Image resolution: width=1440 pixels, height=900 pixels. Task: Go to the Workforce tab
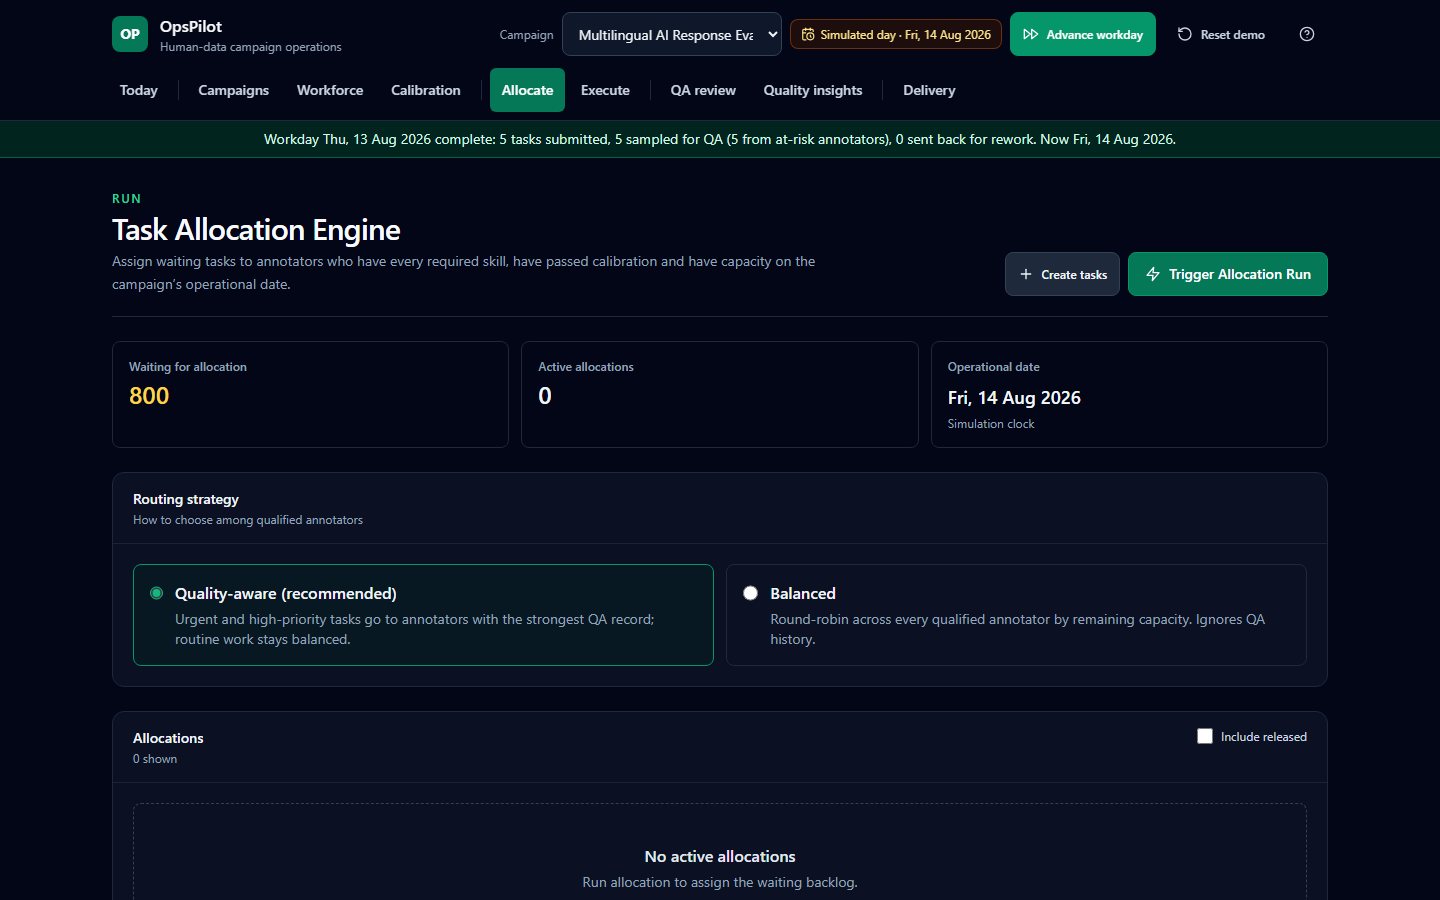330,90
